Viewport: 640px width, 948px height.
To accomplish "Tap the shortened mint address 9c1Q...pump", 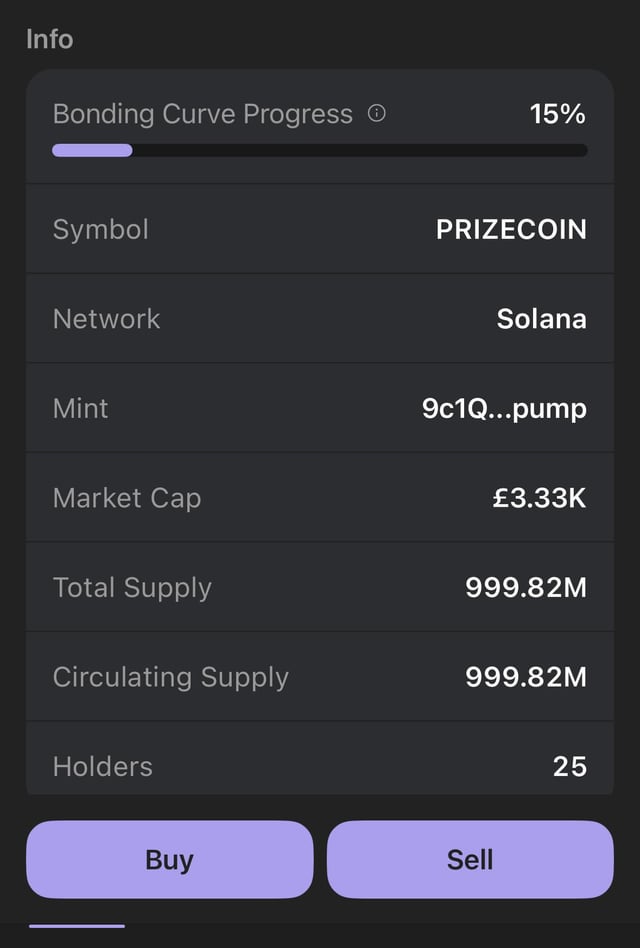I will (504, 408).
